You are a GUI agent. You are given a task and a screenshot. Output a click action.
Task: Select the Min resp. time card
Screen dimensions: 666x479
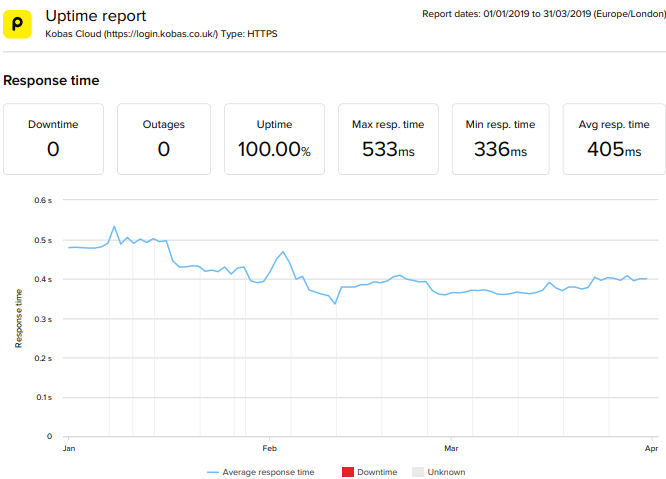tap(500, 139)
